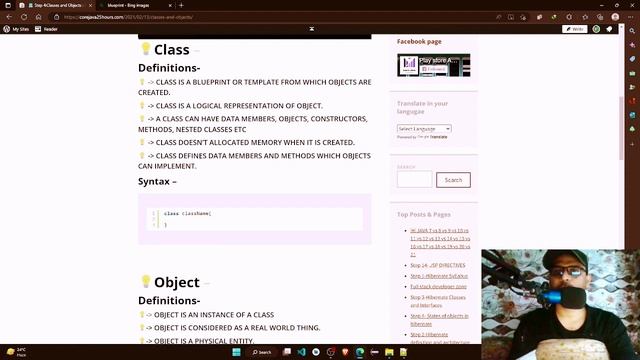Open the browser extensions icon
The height and width of the screenshot is (360, 640).
pyautogui.click(x=569, y=17)
